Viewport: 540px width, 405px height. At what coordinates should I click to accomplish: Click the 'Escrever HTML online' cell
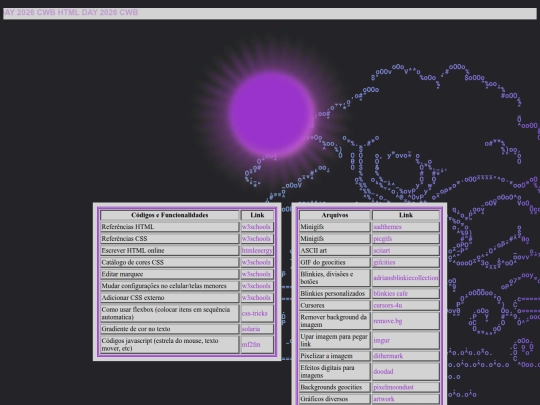click(169, 250)
